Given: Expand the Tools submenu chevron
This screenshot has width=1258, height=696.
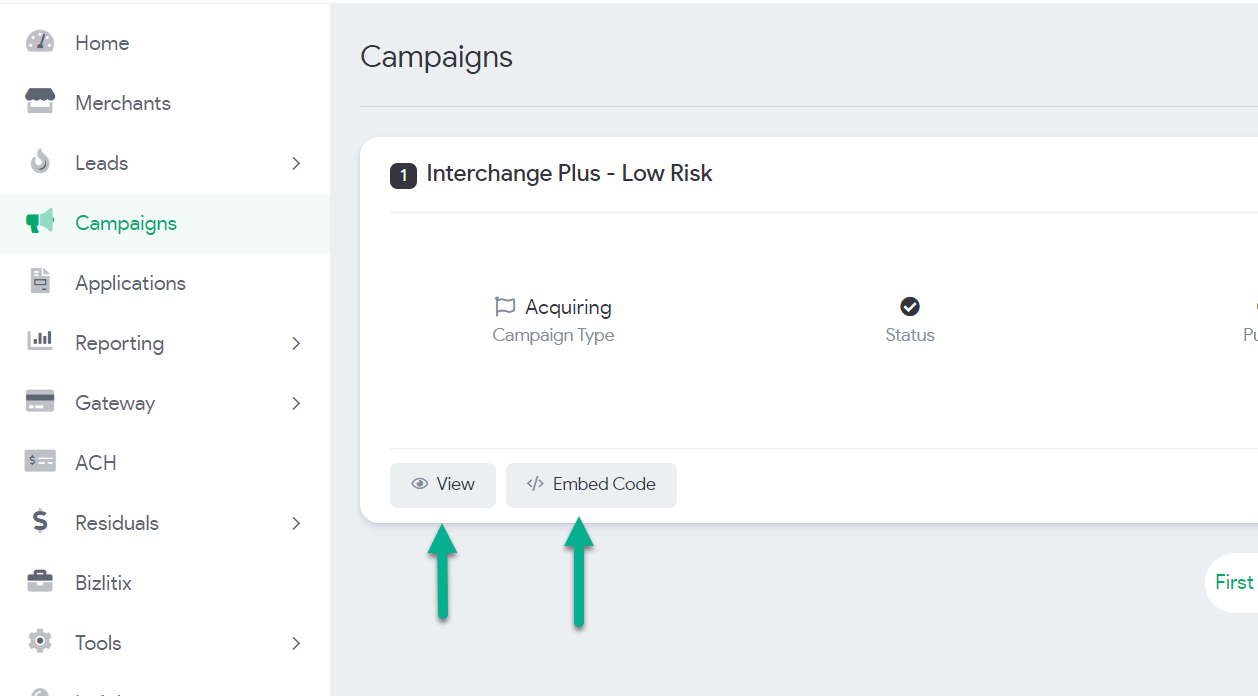Looking at the screenshot, I should 296,643.
